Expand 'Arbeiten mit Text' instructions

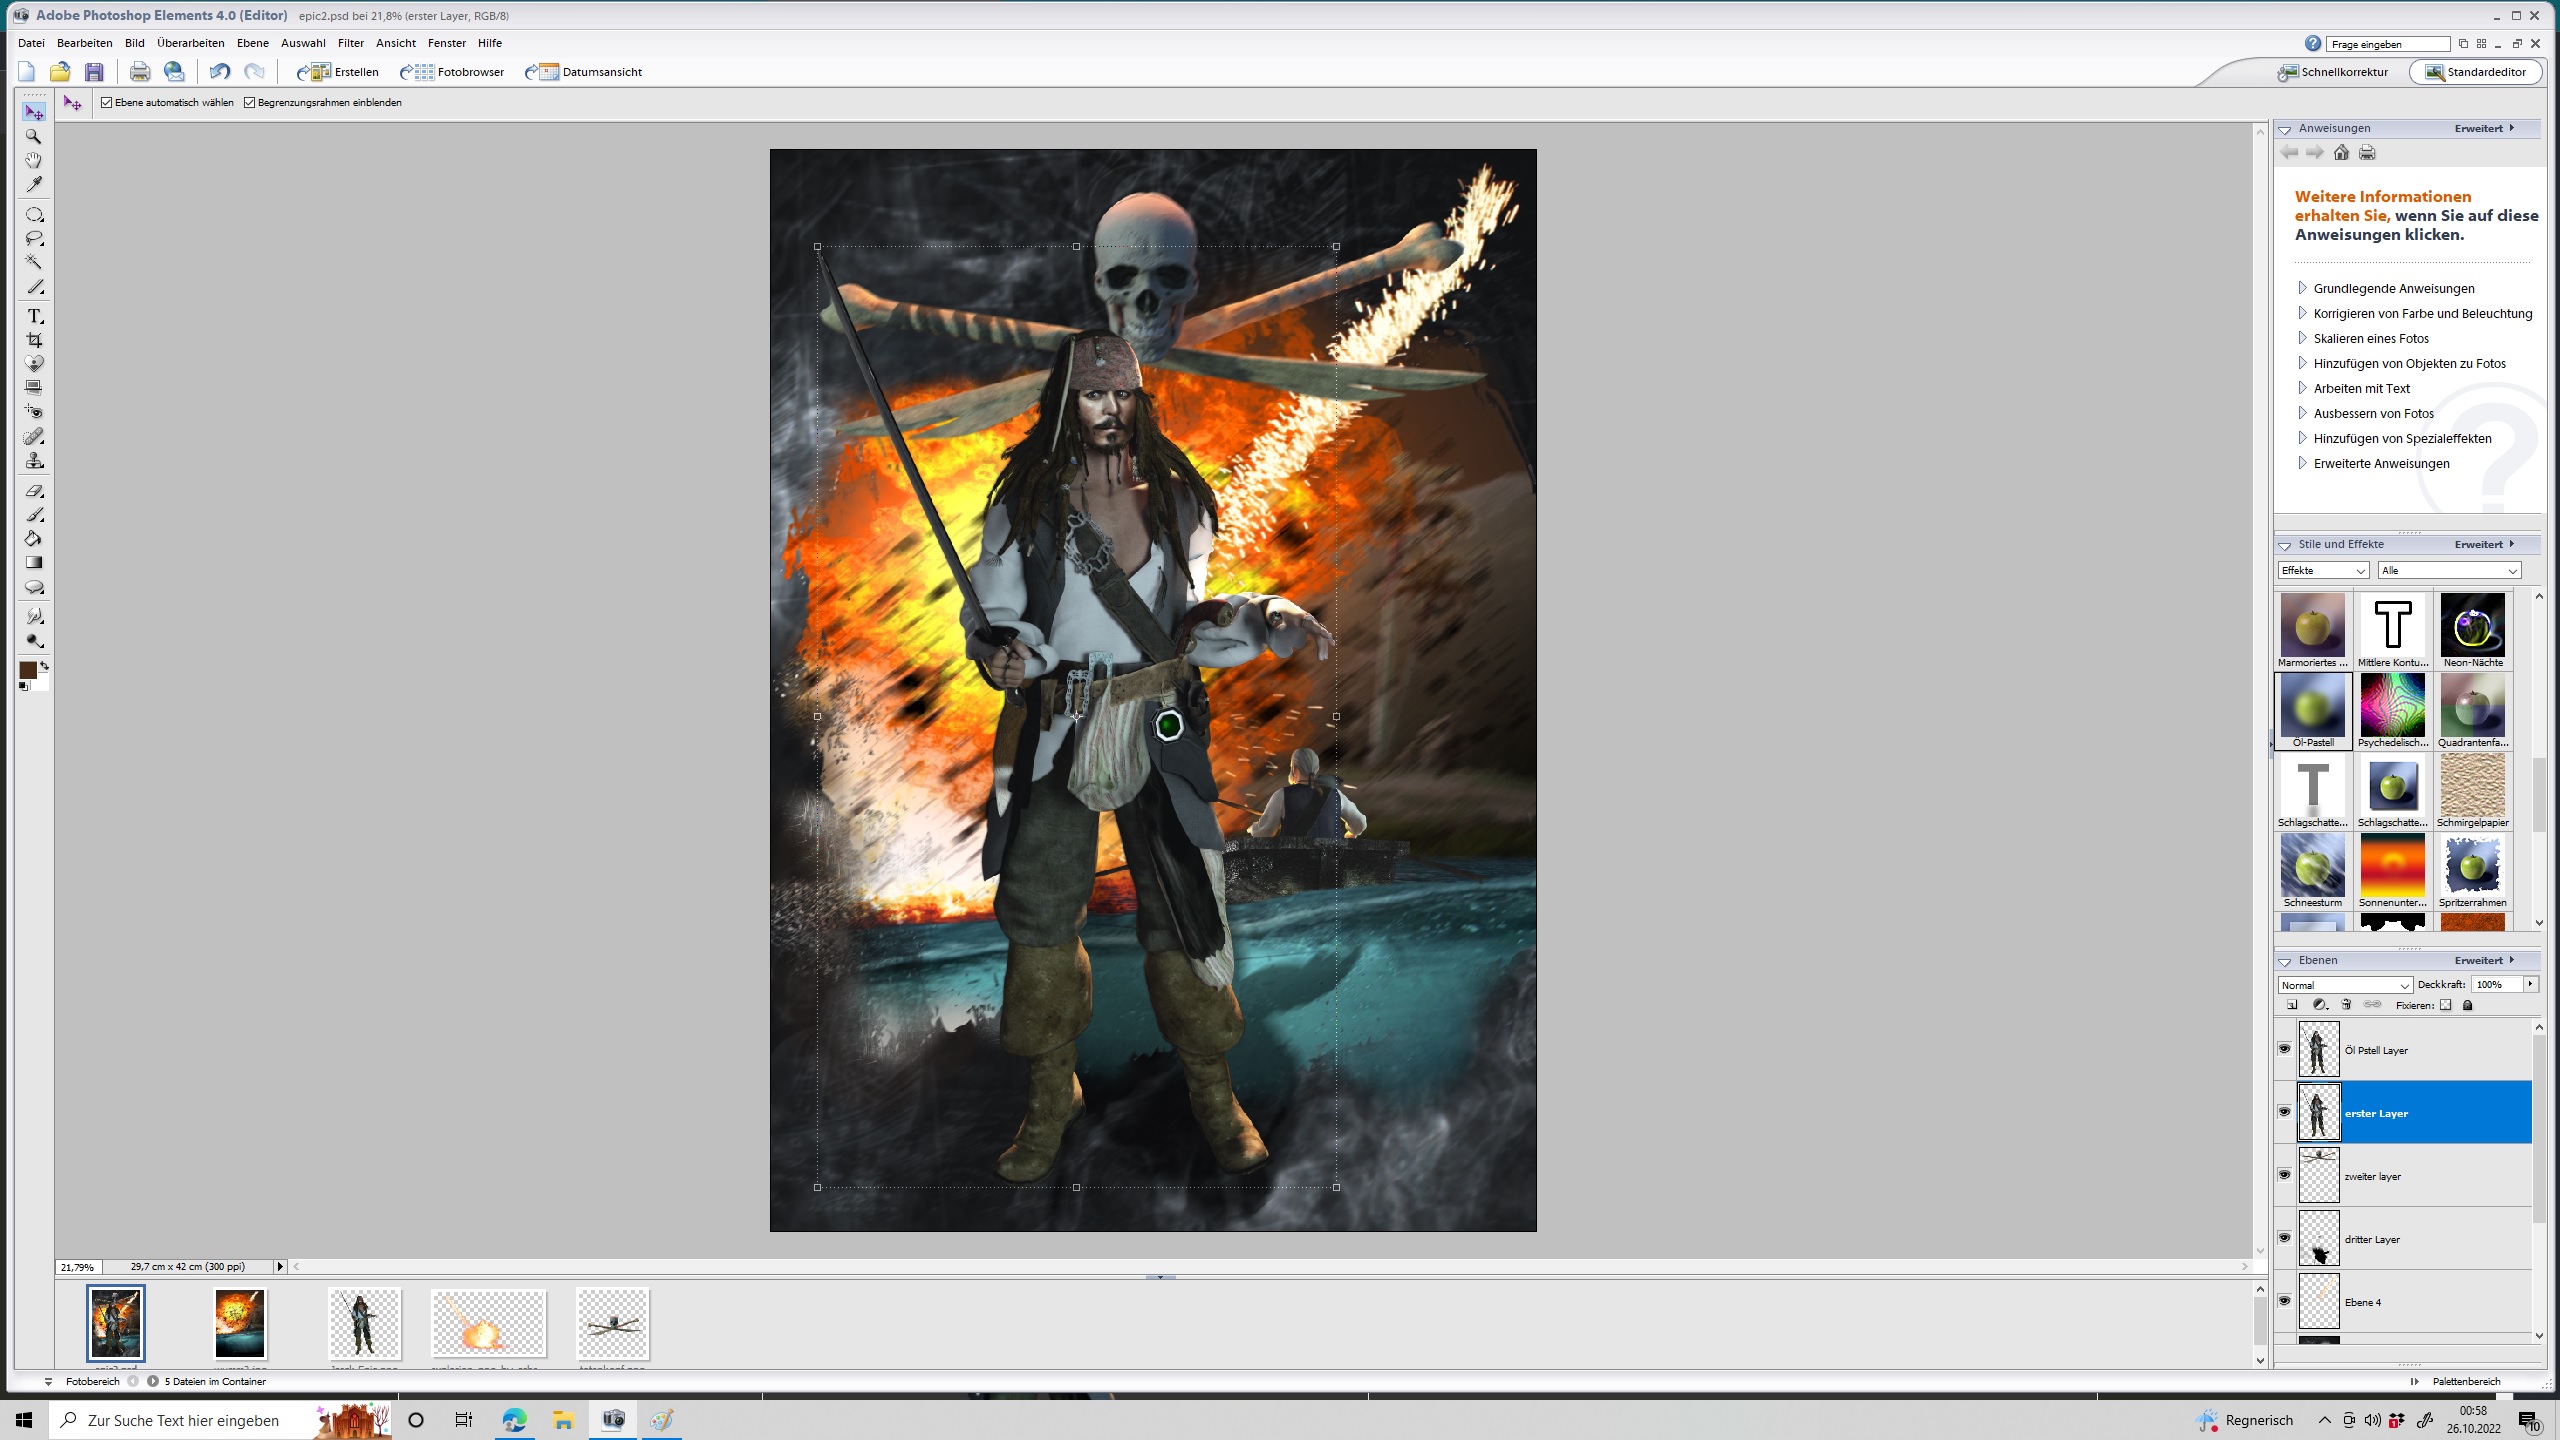tap(2361, 388)
